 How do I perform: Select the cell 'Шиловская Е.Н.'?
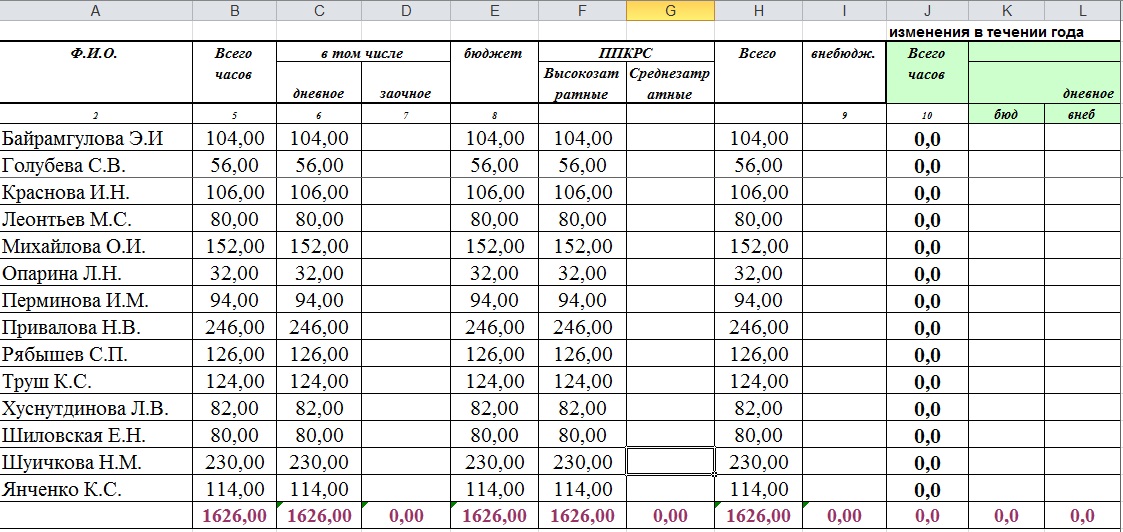(x=96, y=435)
